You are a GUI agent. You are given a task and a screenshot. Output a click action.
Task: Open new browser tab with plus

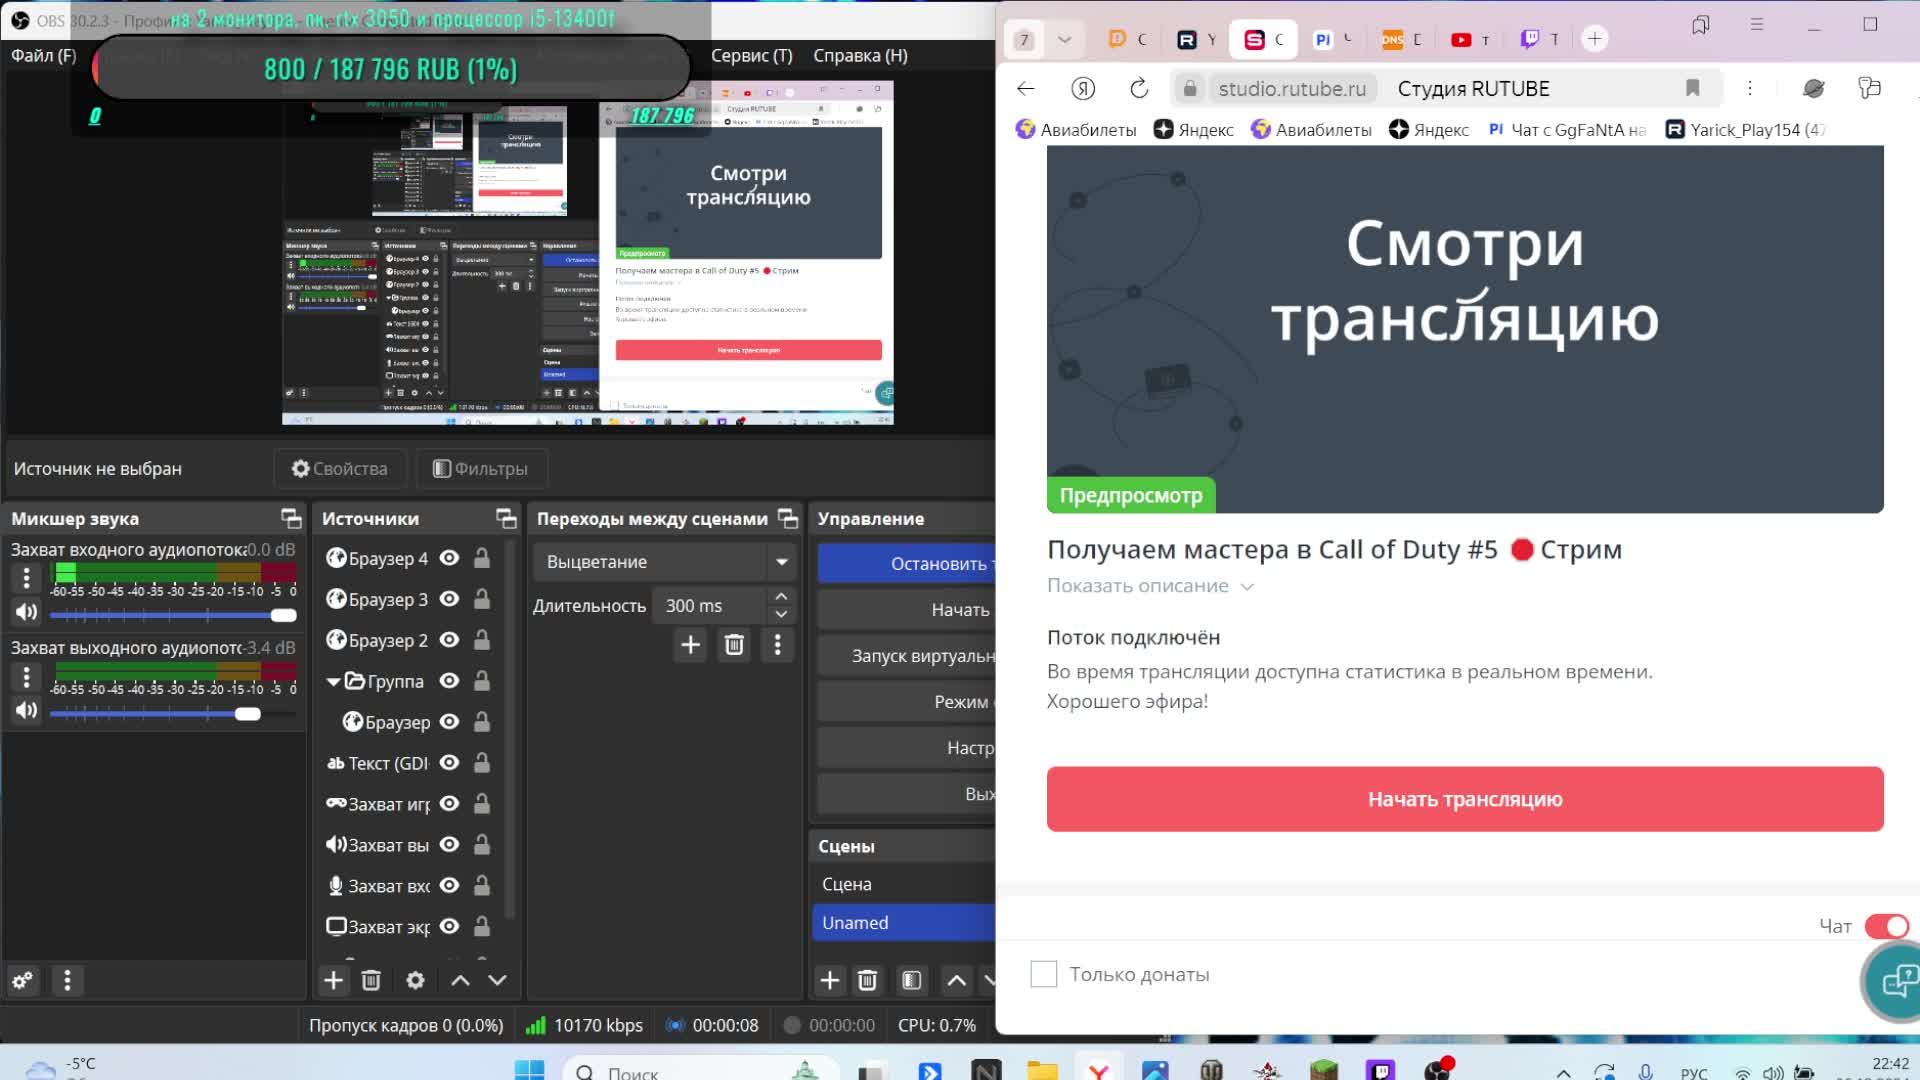tap(1595, 39)
